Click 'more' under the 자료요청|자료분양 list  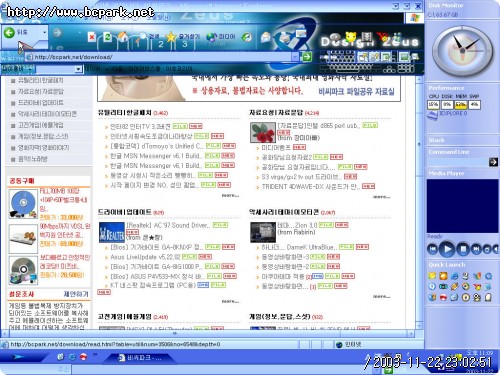381,197
